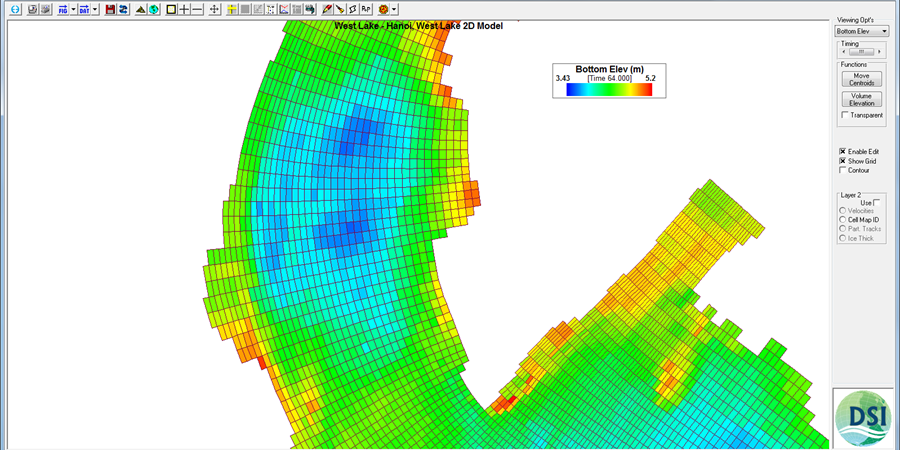Toggle the Enable Edit checkbox
Screen dimensions: 900x450
(x=843, y=151)
